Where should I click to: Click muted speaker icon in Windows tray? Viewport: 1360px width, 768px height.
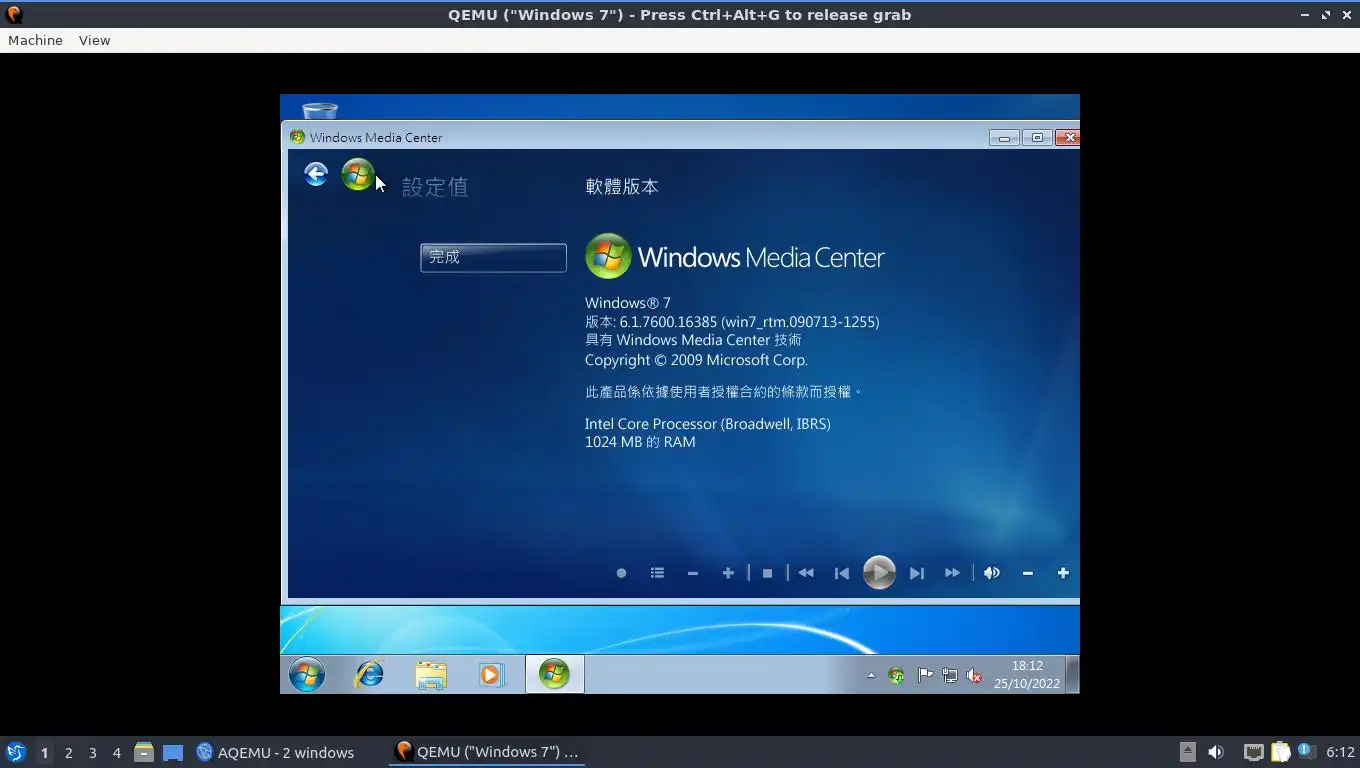tap(975, 676)
